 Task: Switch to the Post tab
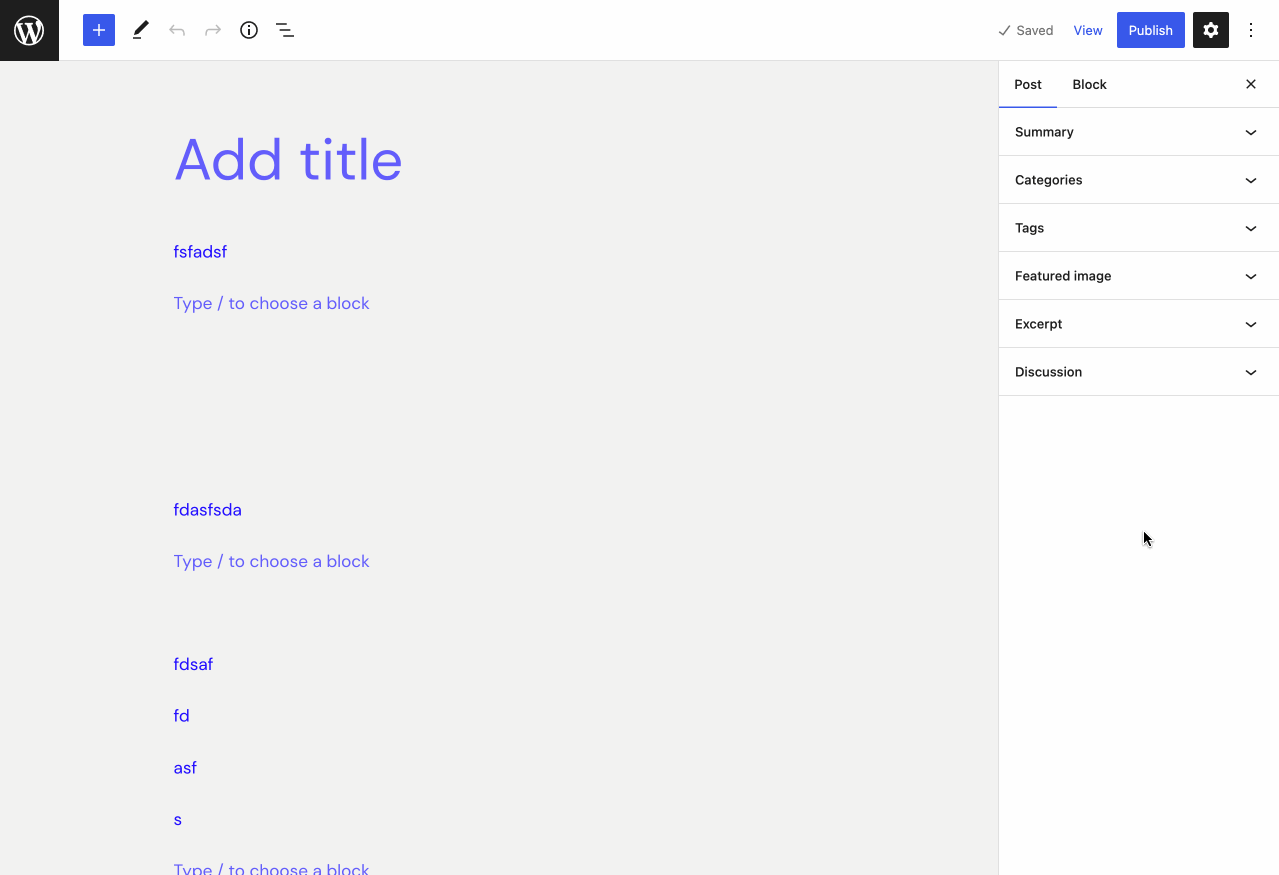(x=1028, y=84)
